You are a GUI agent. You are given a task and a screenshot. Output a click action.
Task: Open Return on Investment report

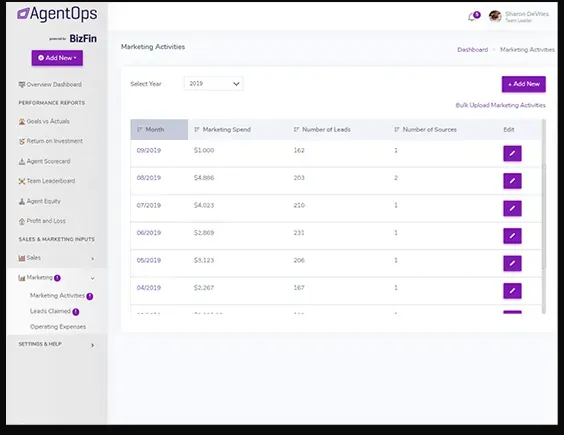tap(55, 141)
